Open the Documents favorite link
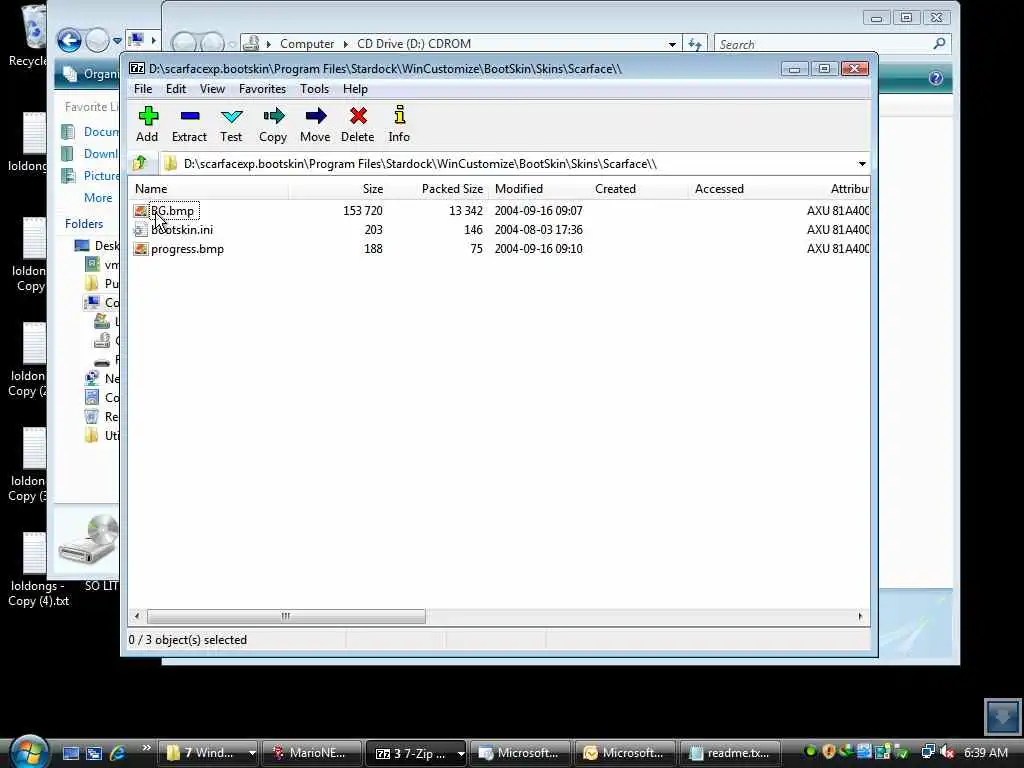 (91, 132)
